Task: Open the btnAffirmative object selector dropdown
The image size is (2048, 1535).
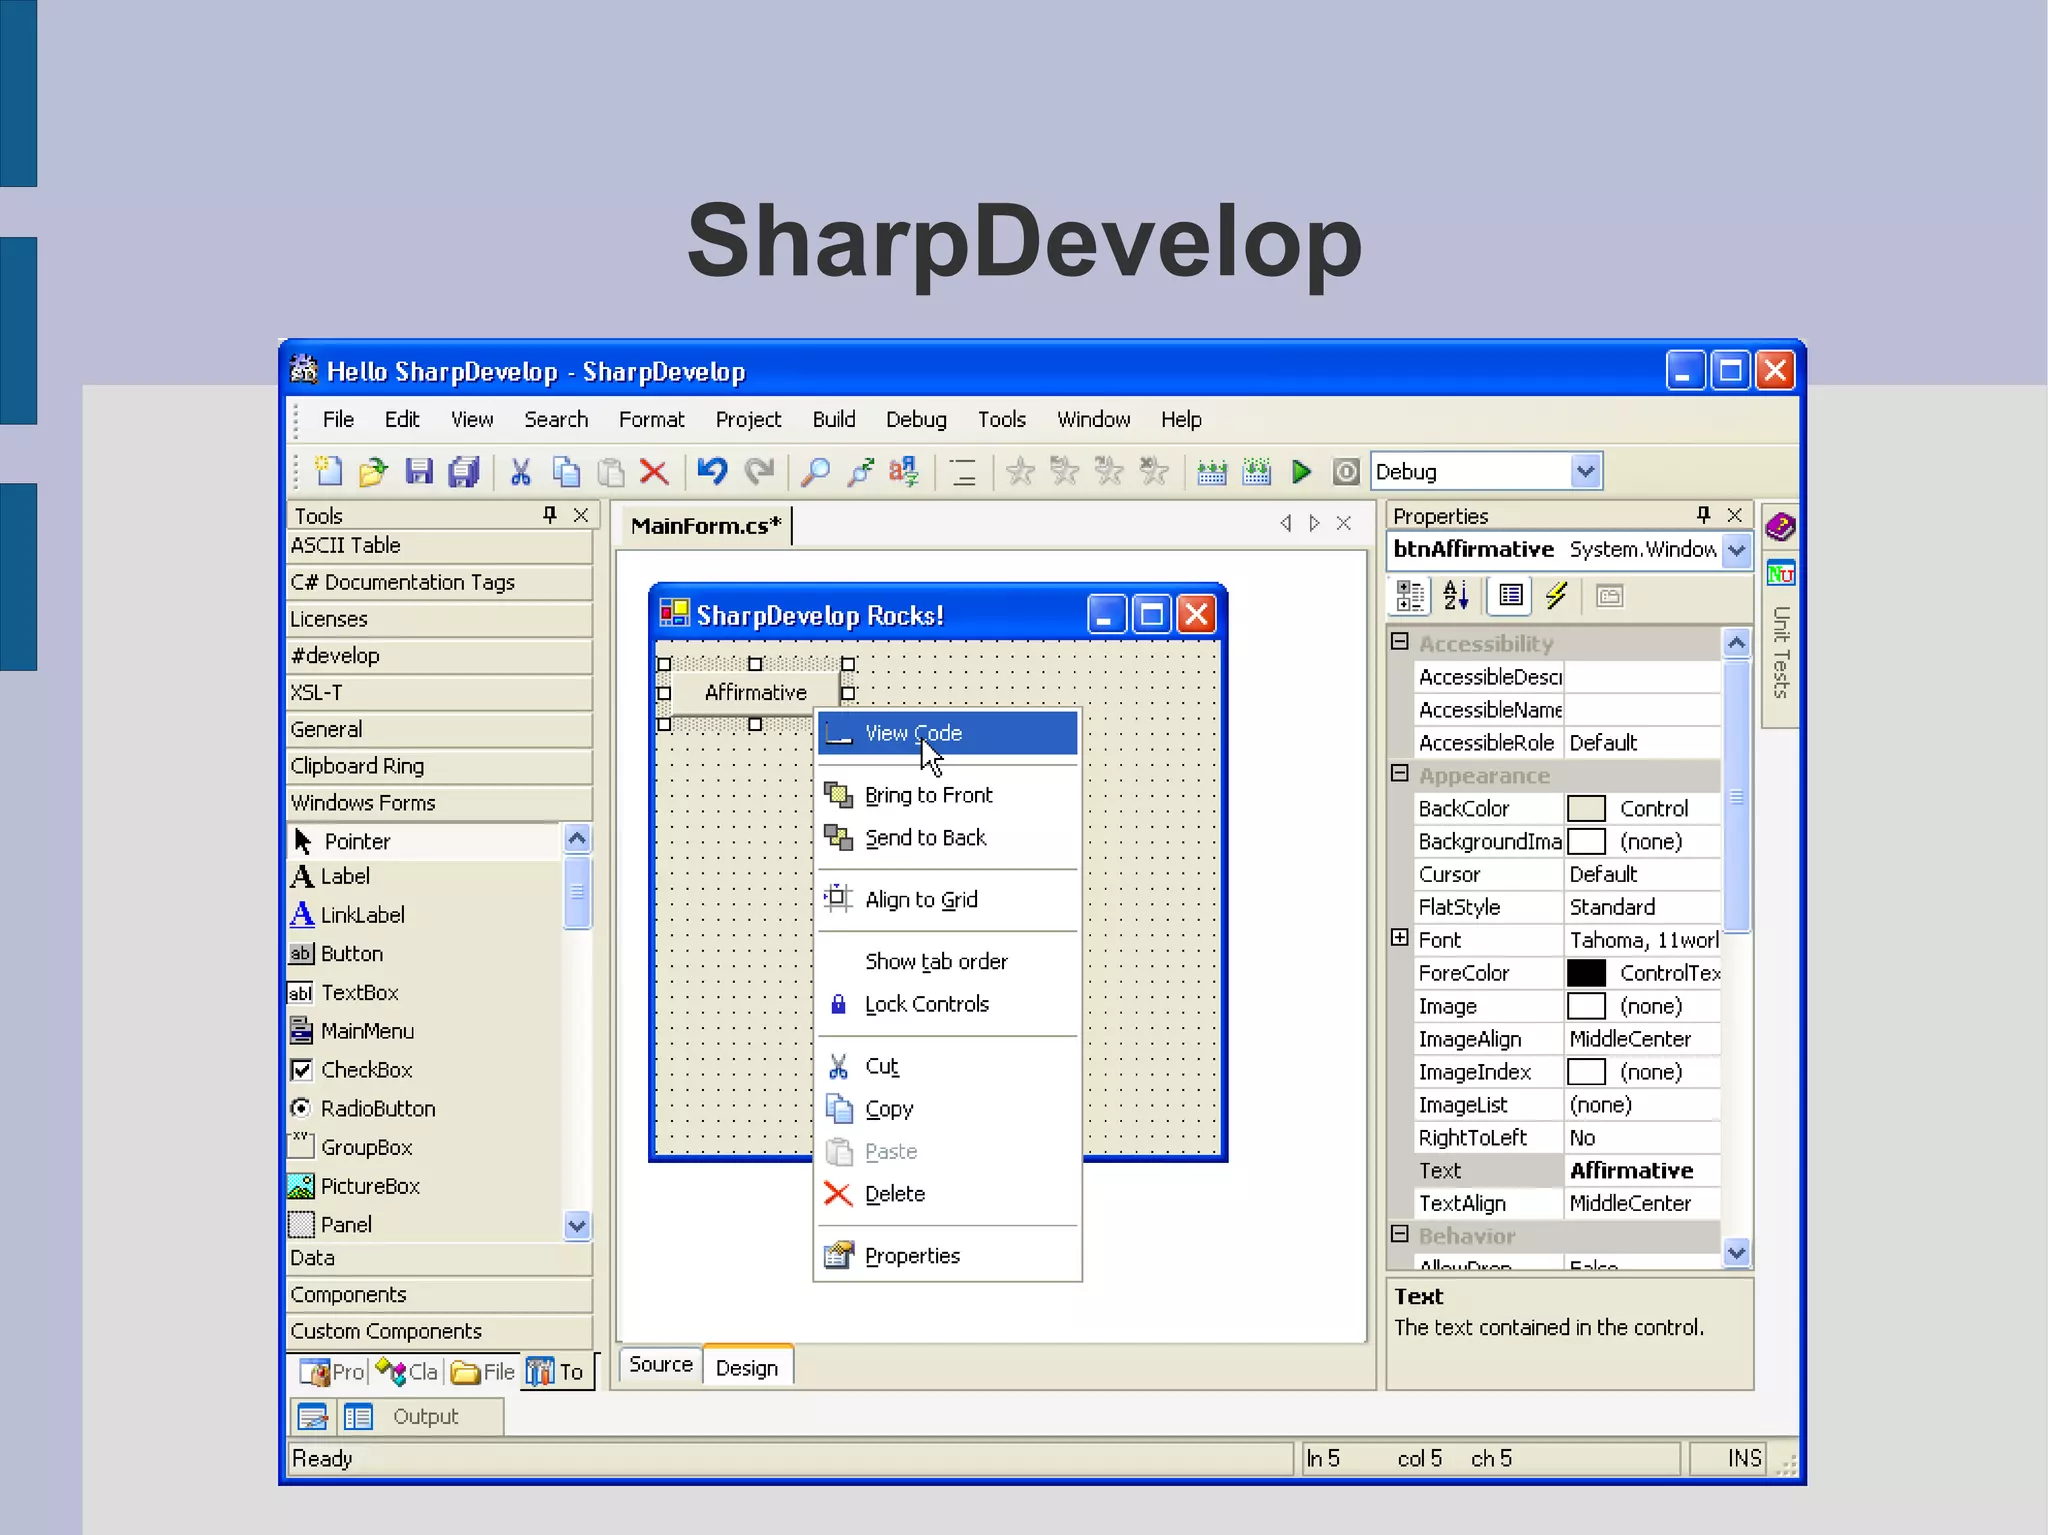Action: (x=1737, y=550)
